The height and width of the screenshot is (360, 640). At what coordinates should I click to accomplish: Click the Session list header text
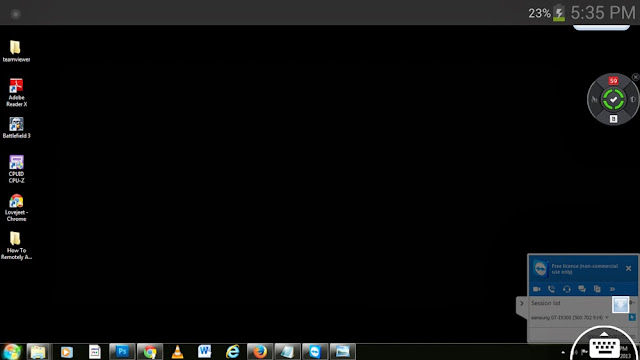coord(545,303)
